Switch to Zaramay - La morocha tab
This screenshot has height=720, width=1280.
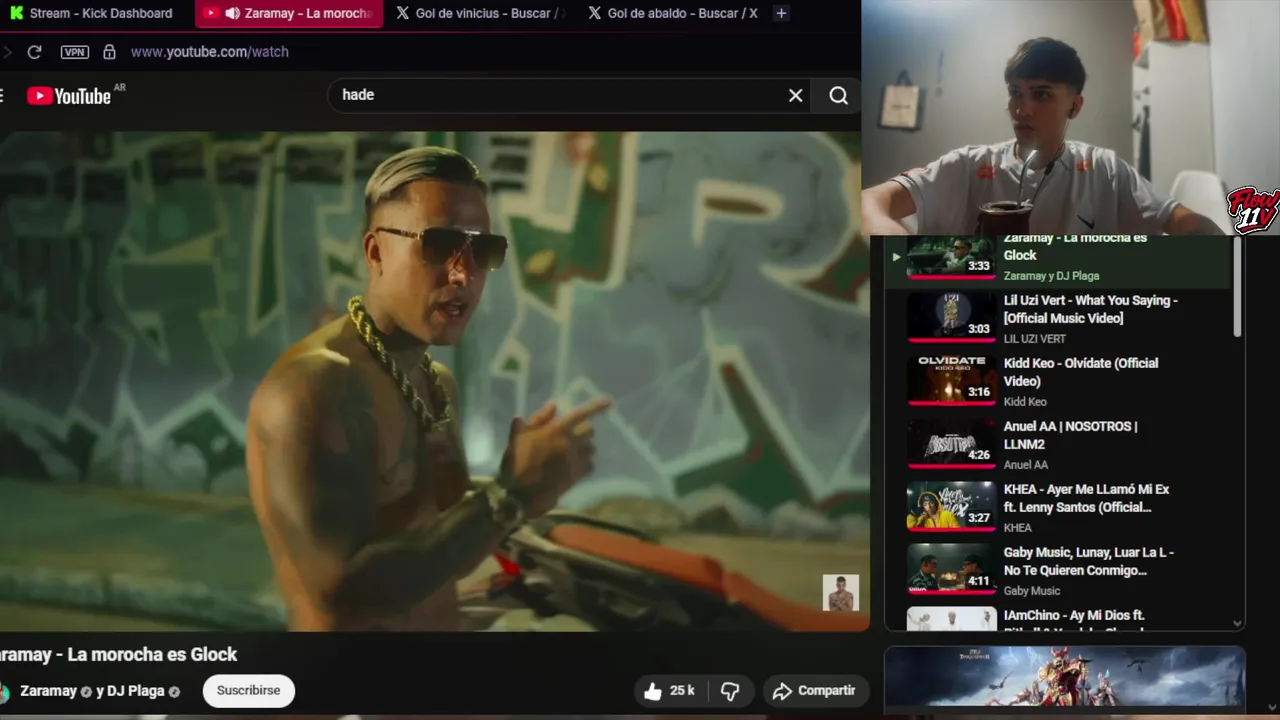(288, 13)
